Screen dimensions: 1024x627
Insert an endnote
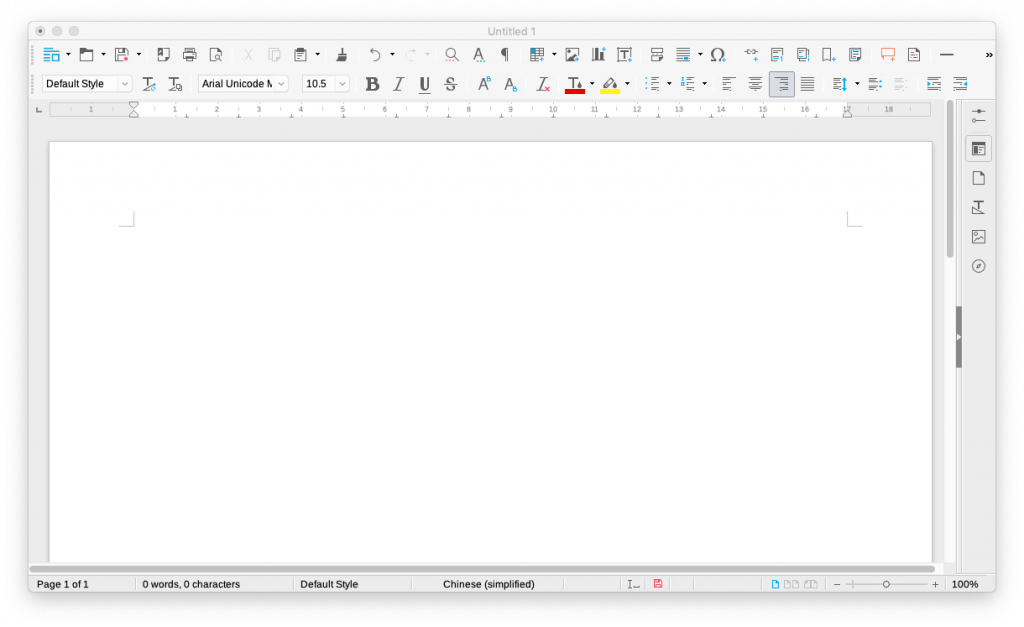click(803, 55)
